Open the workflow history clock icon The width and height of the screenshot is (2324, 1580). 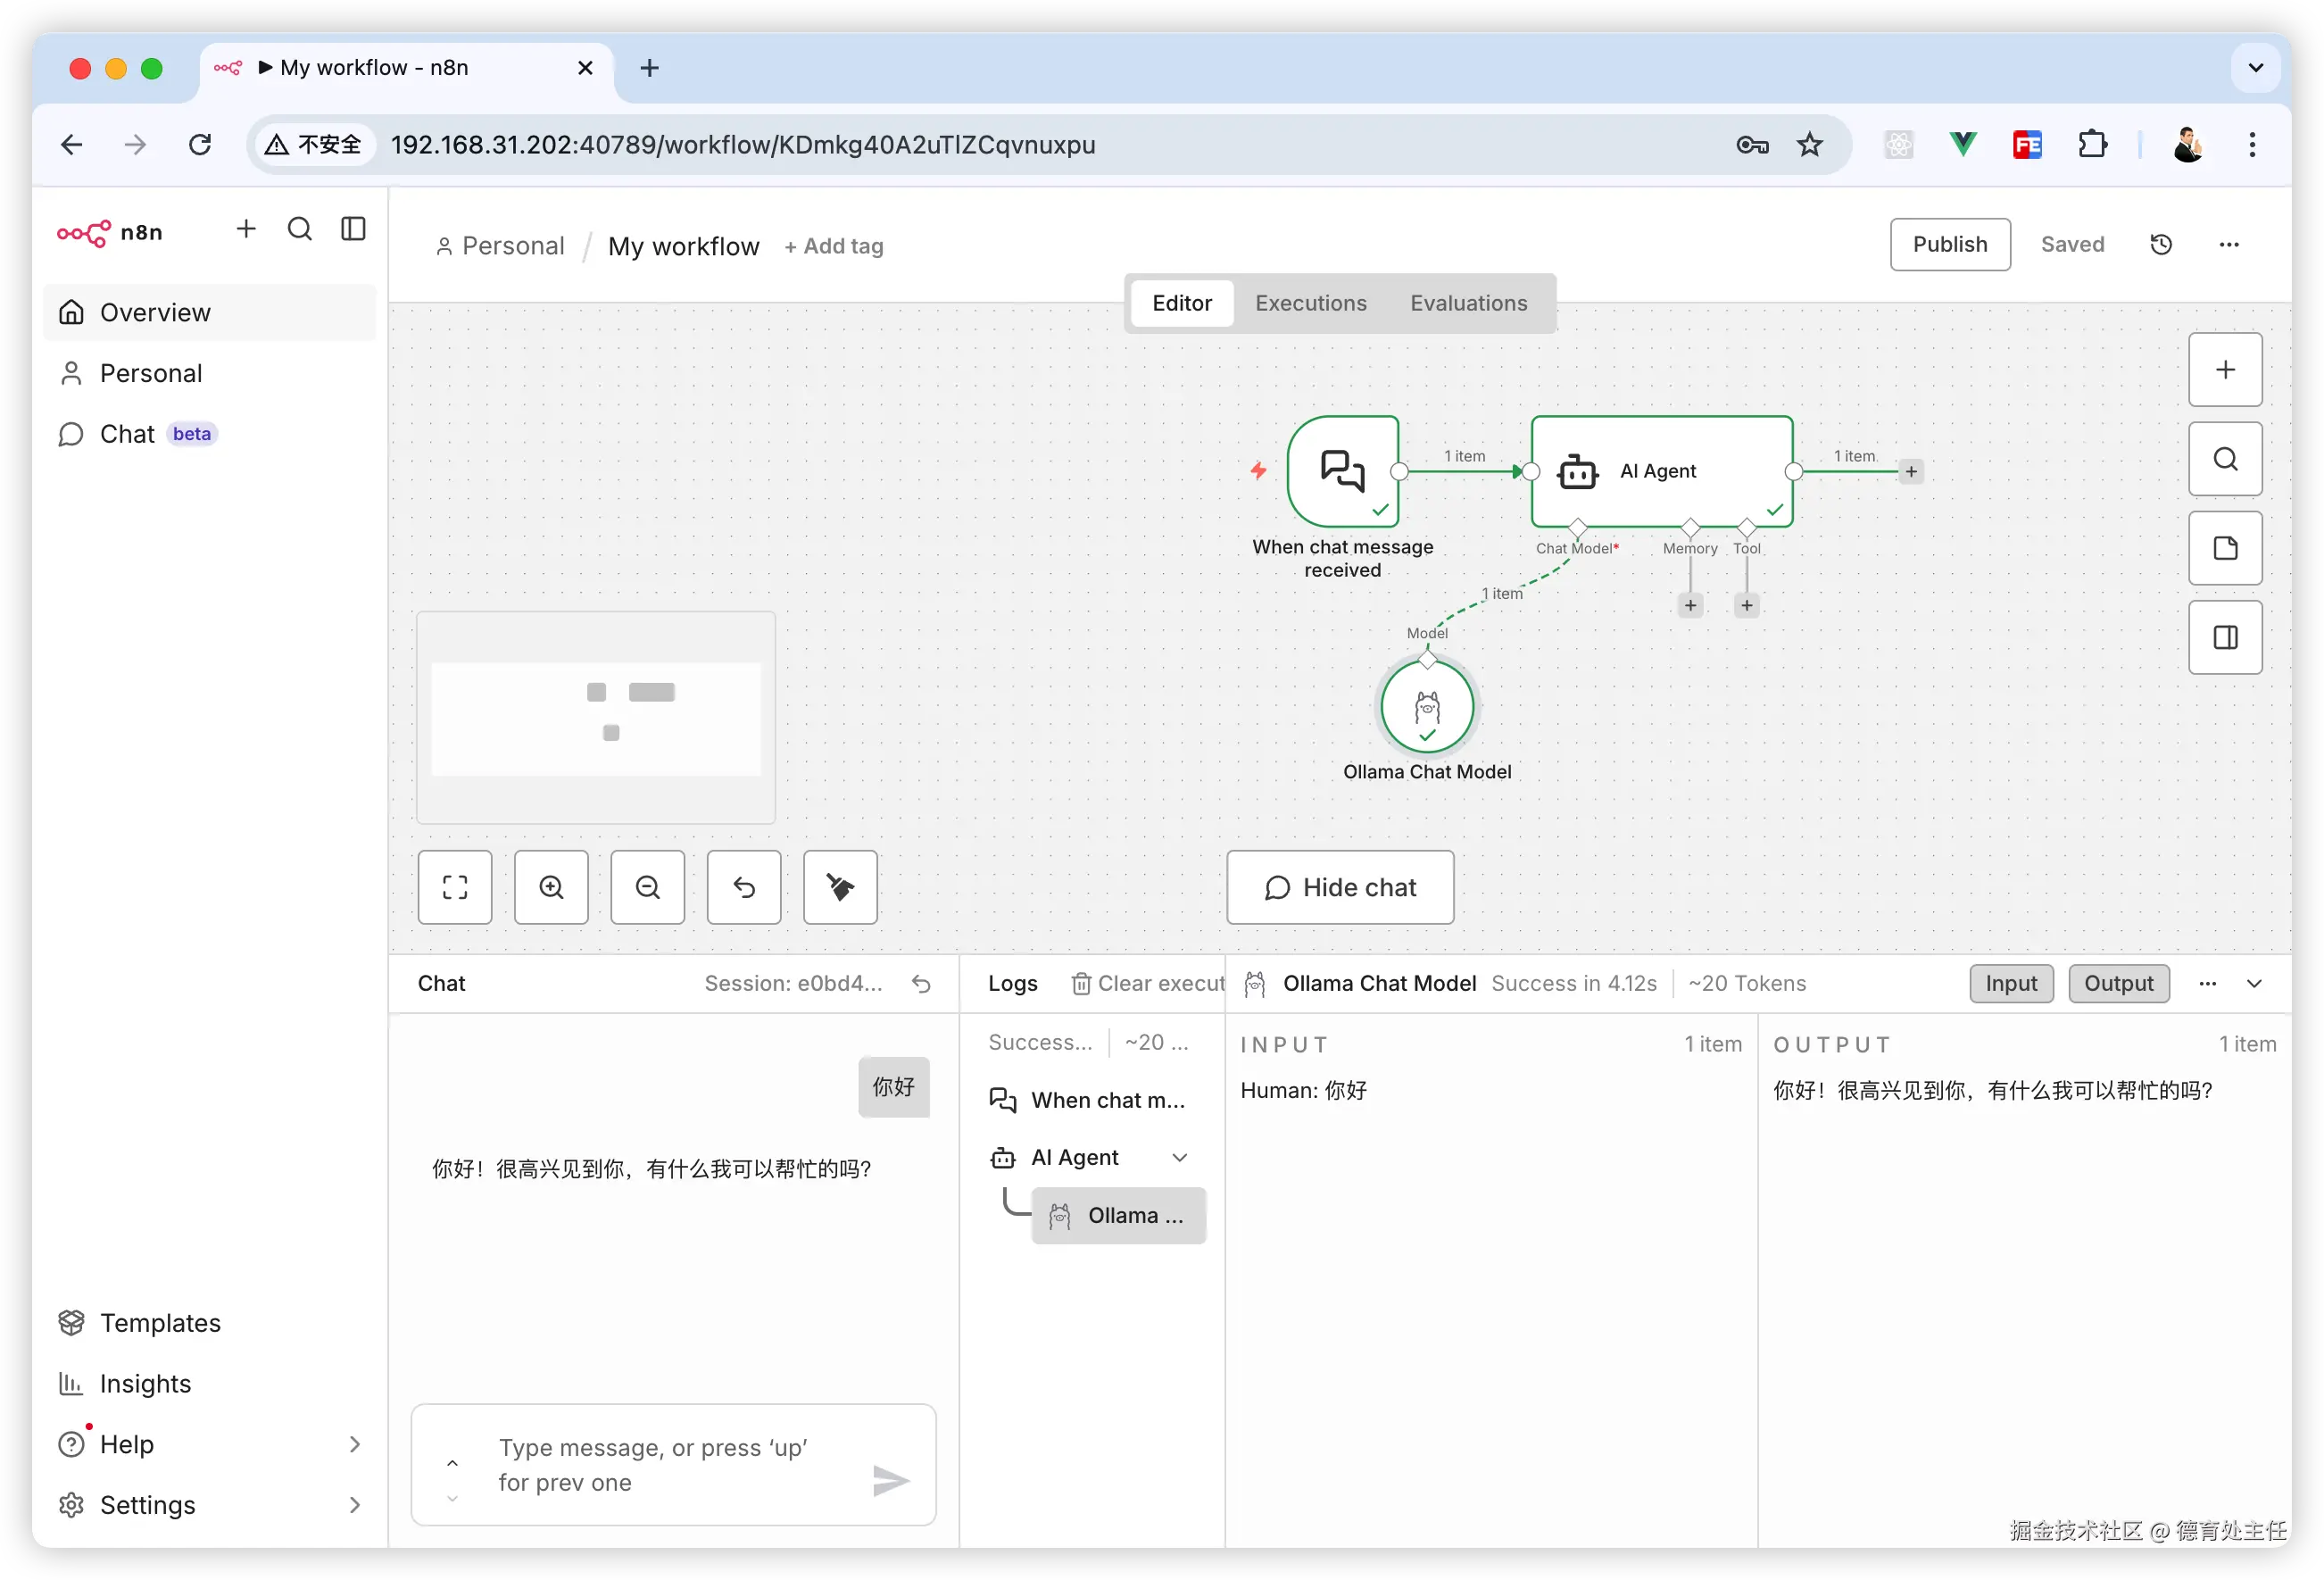tap(2161, 245)
